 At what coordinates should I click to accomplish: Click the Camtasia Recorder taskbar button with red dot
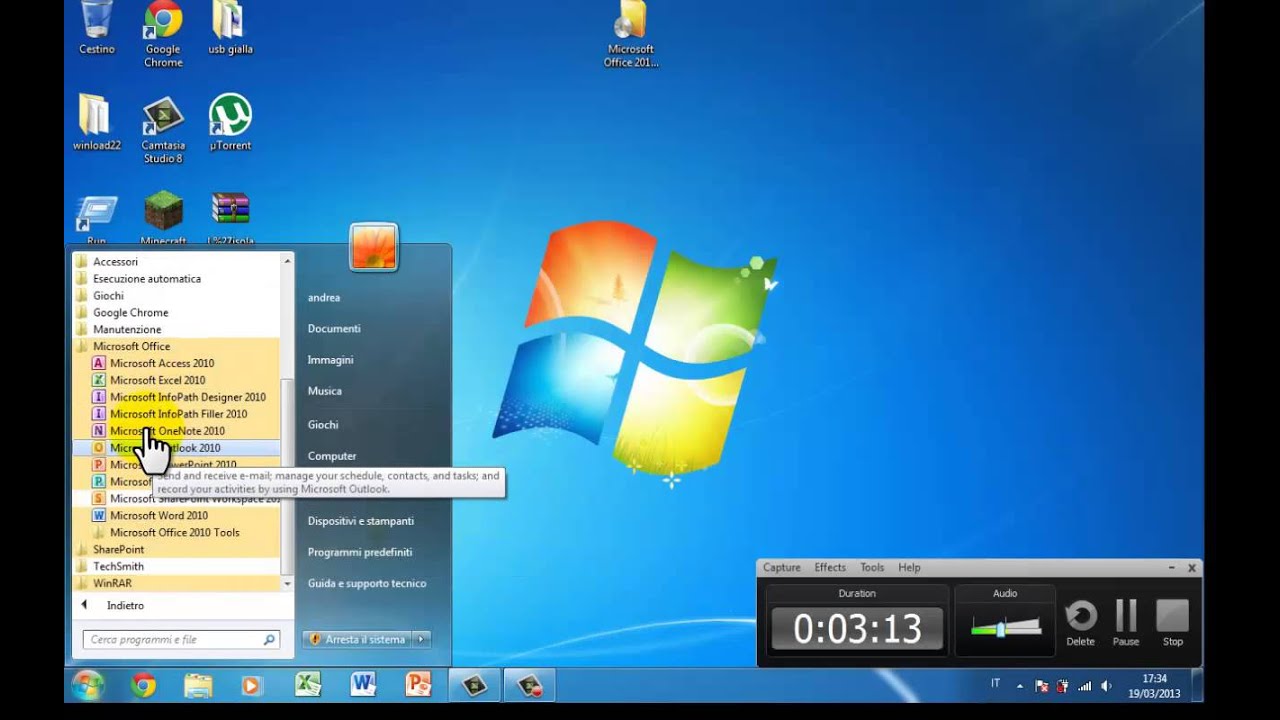529,685
